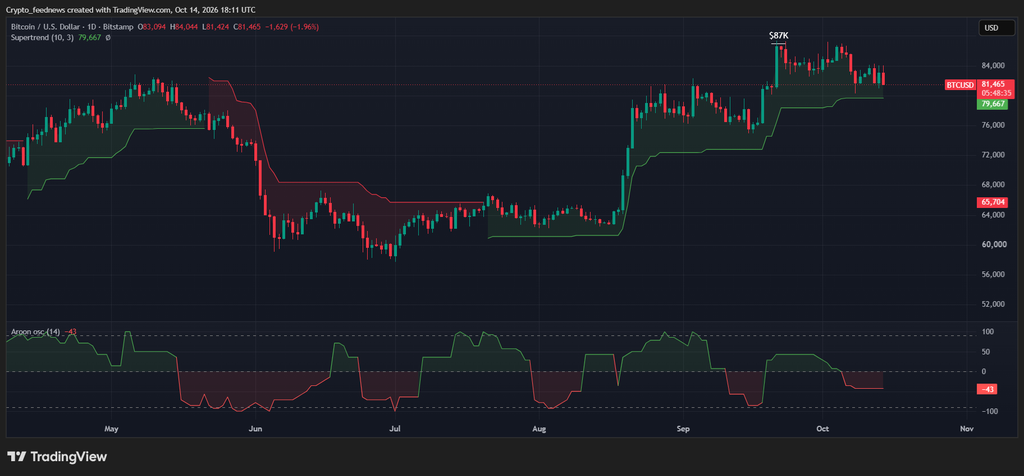Click the 84,000 price axis label
This screenshot has height=476, width=1024.
point(993,65)
